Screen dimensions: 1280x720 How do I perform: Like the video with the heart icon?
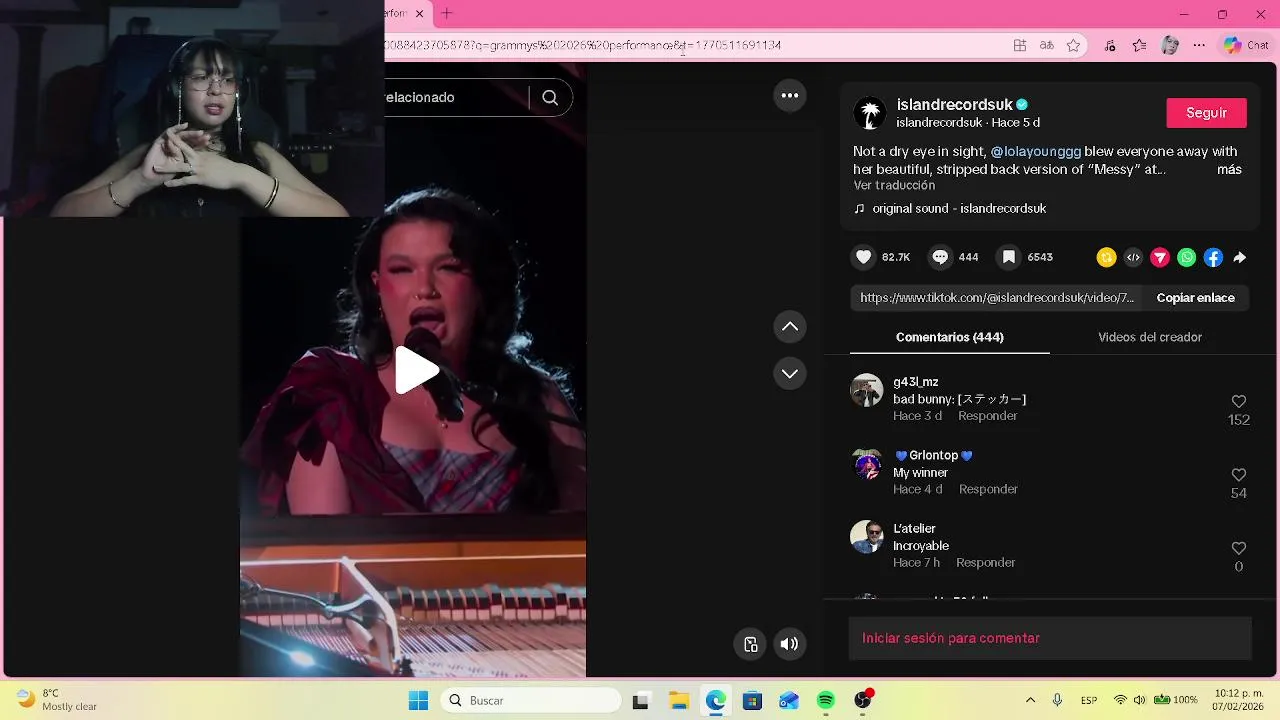click(864, 257)
